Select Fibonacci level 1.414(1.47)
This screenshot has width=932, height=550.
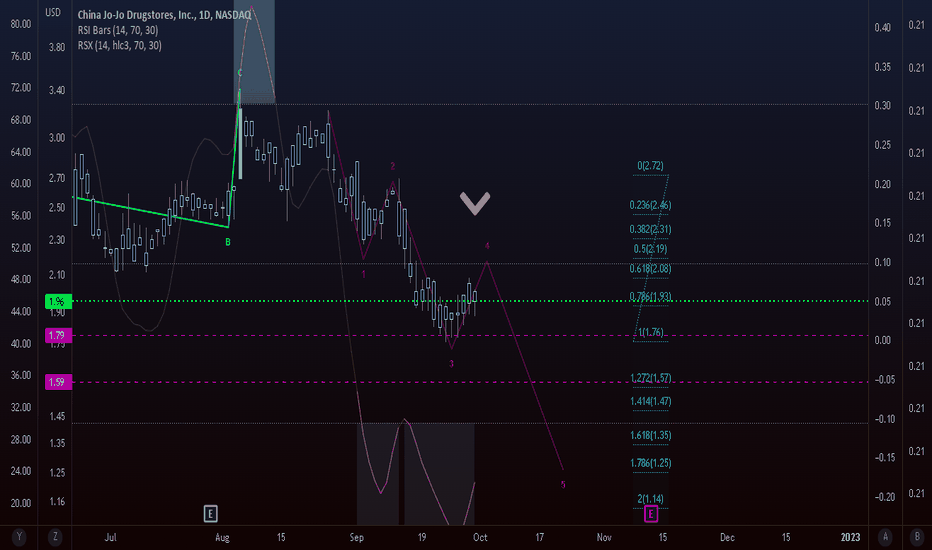[650, 401]
